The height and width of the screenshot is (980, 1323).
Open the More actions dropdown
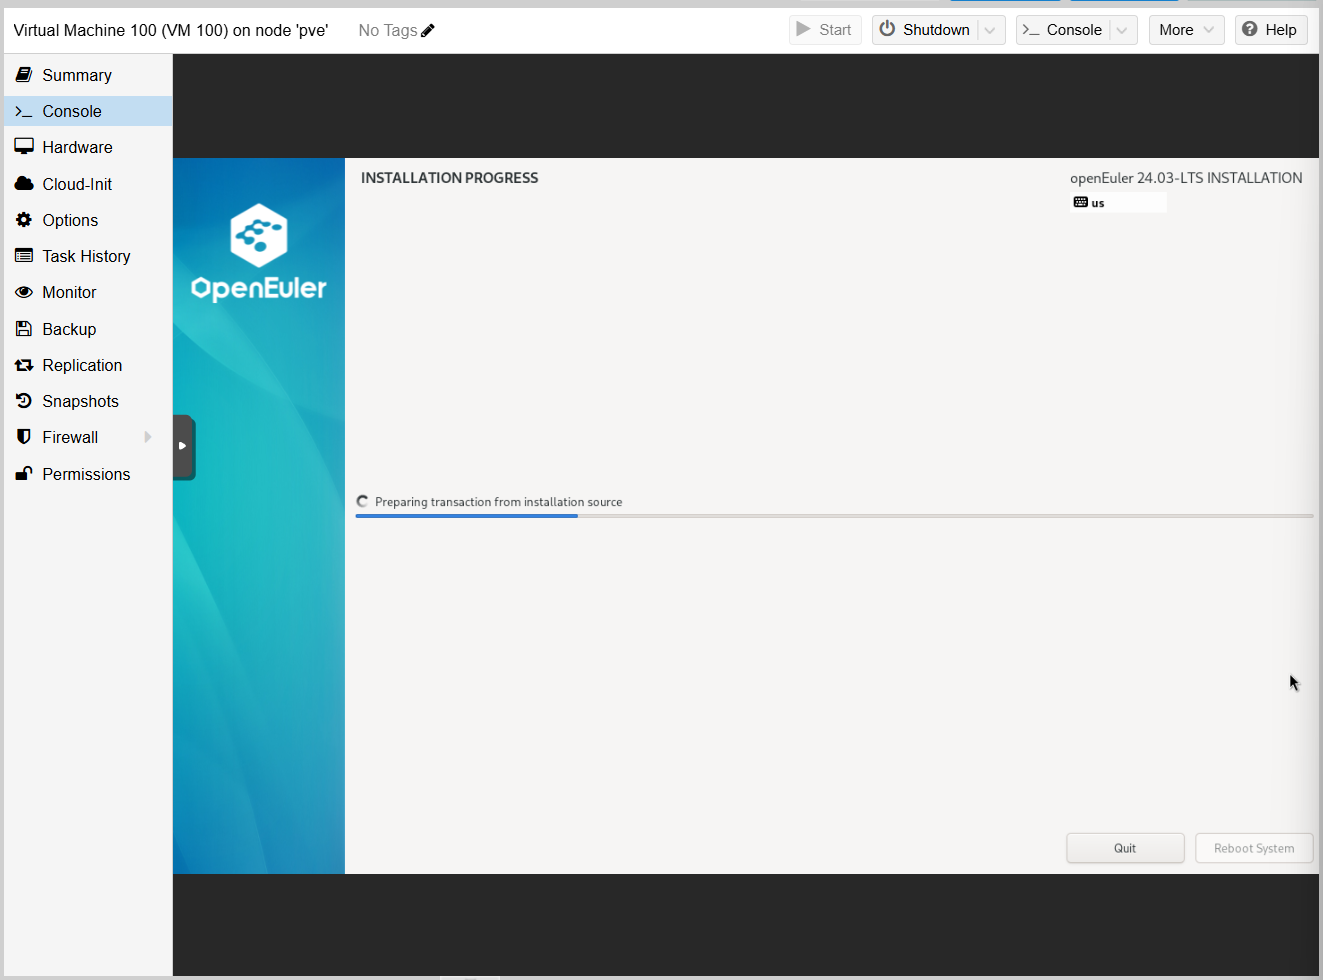[1186, 30]
